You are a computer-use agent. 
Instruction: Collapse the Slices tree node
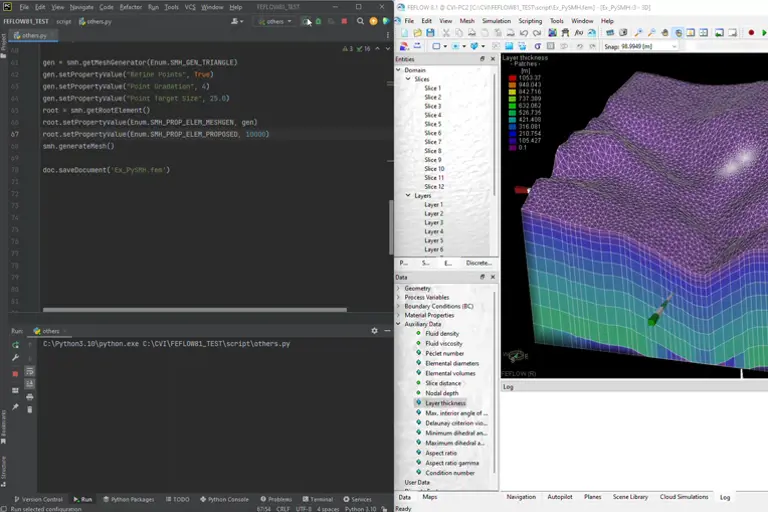pyautogui.click(x=408, y=79)
